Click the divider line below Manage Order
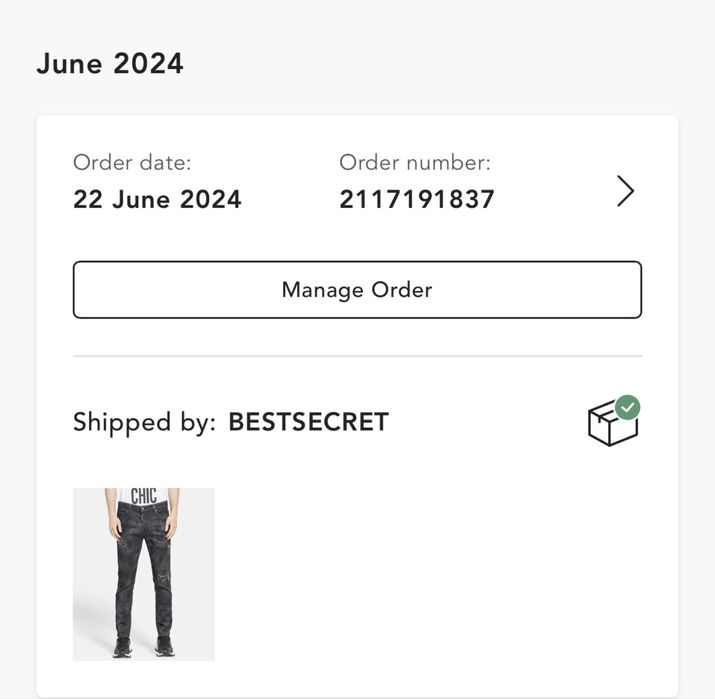This screenshot has width=715, height=699. 357,356
